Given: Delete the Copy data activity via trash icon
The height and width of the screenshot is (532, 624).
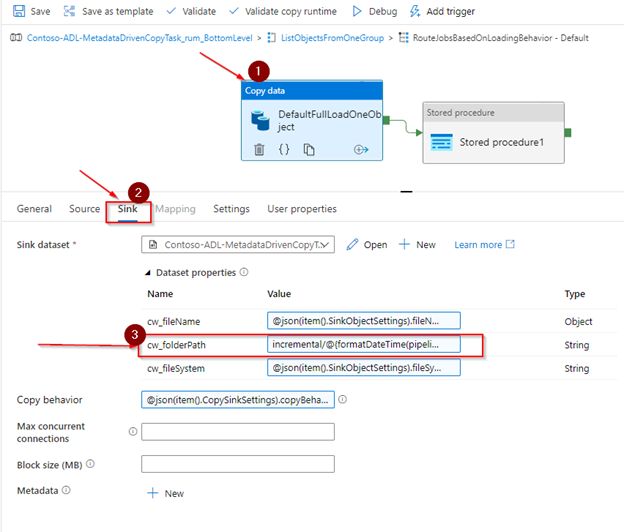Looking at the screenshot, I should 259,150.
